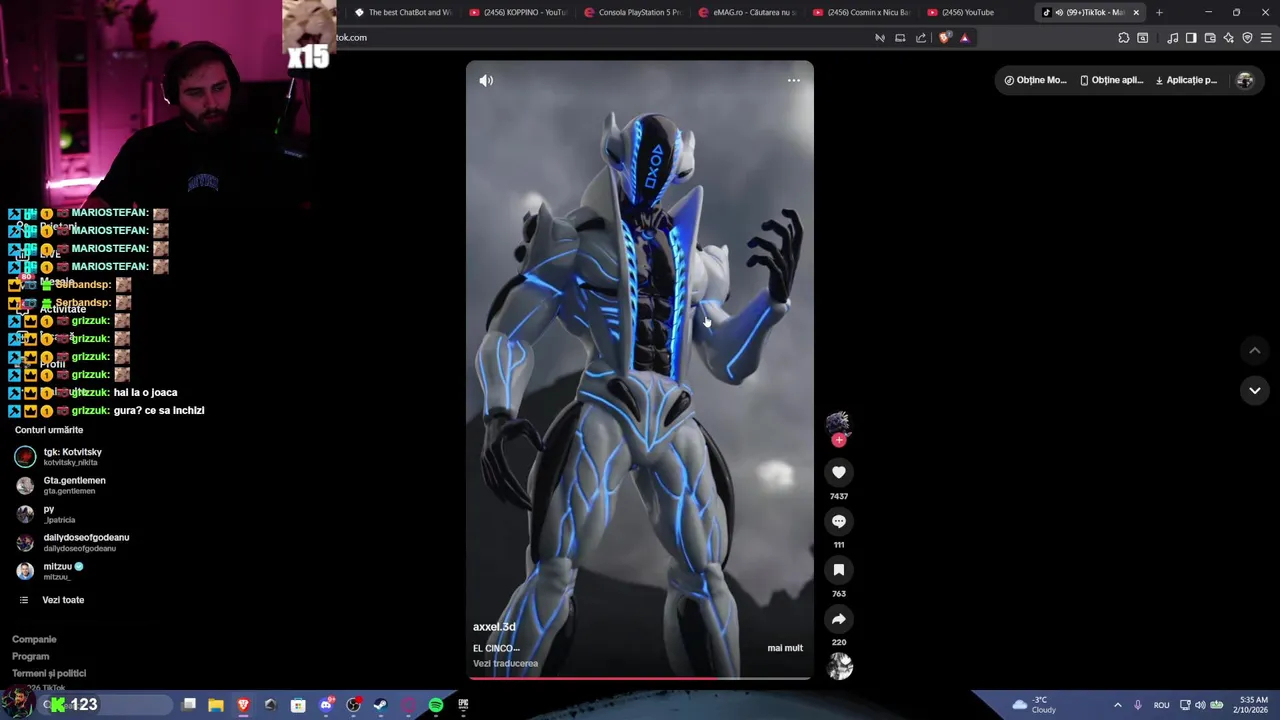Click share page icon in address bar

(921, 38)
